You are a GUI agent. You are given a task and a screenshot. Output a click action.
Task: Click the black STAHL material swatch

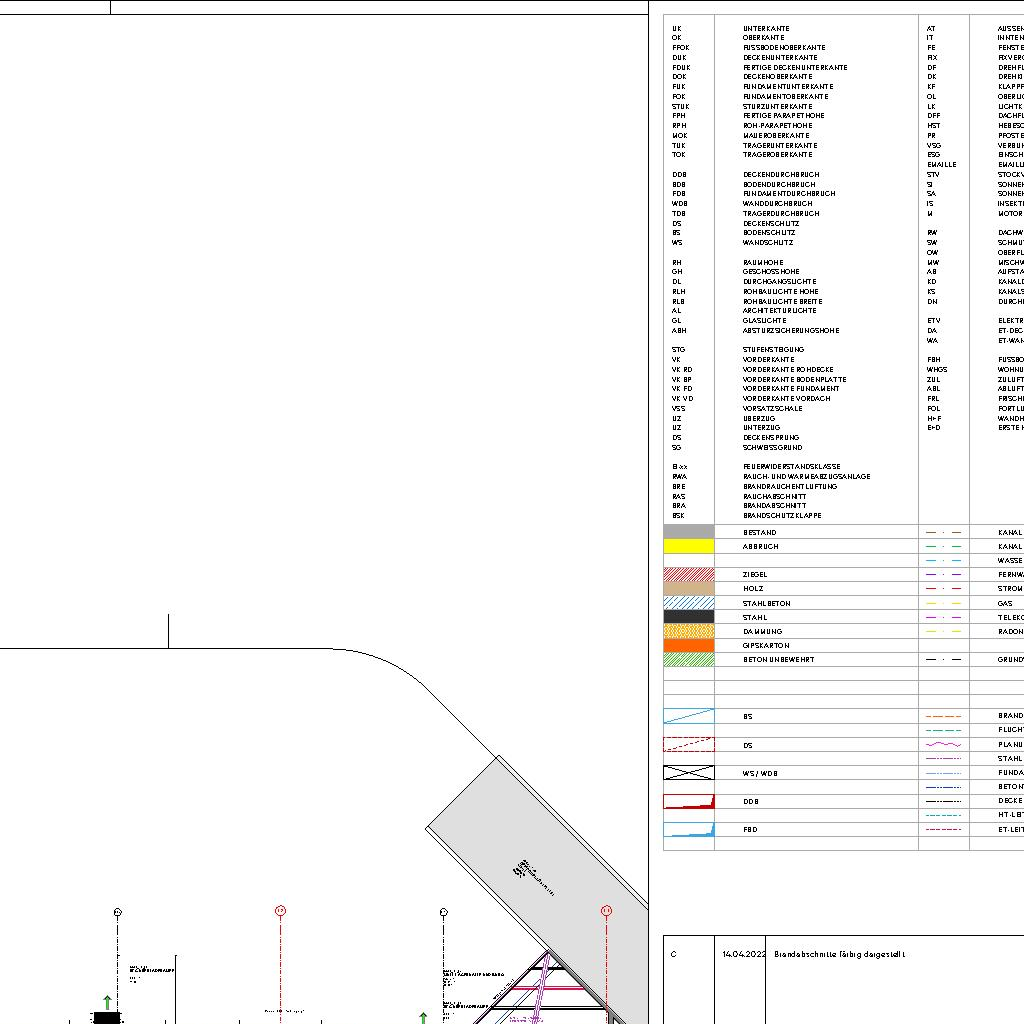[x=689, y=617]
